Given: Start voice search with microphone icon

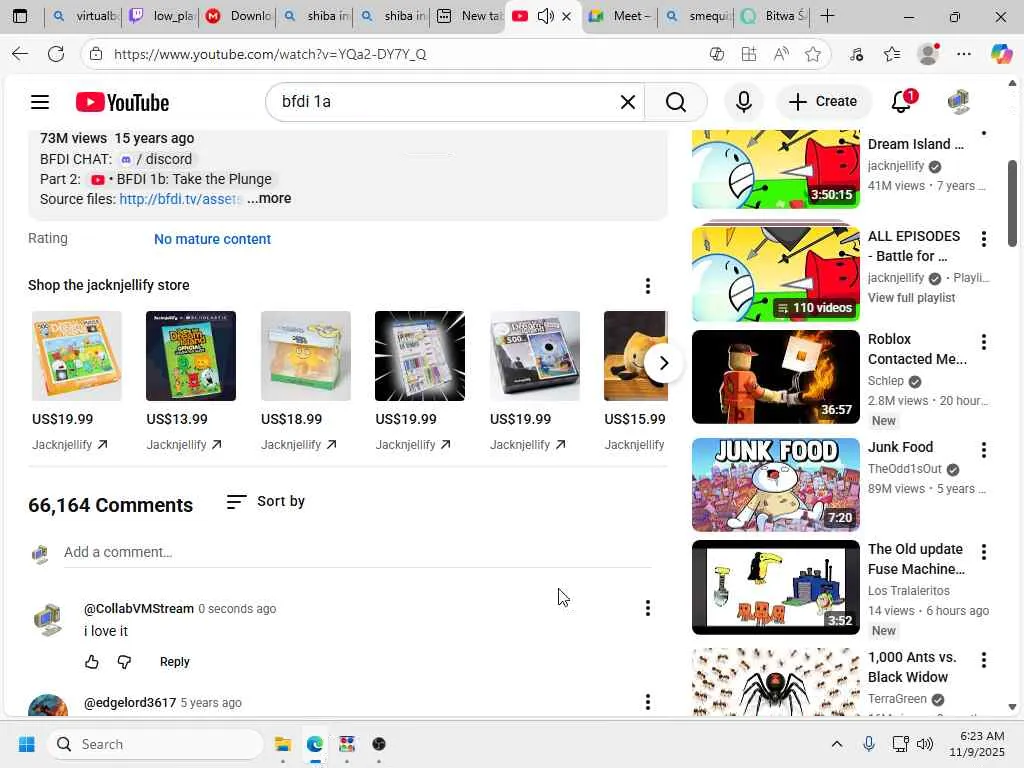Looking at the screenshot, I should click(x=743, y=102).
